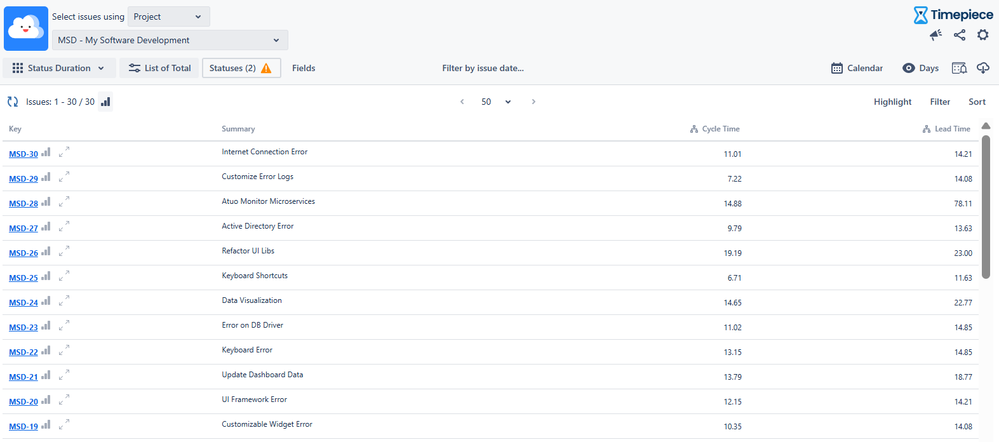Open issue link MSD-24
Viewport: 999px width, 442px height.
pos(24,303)
